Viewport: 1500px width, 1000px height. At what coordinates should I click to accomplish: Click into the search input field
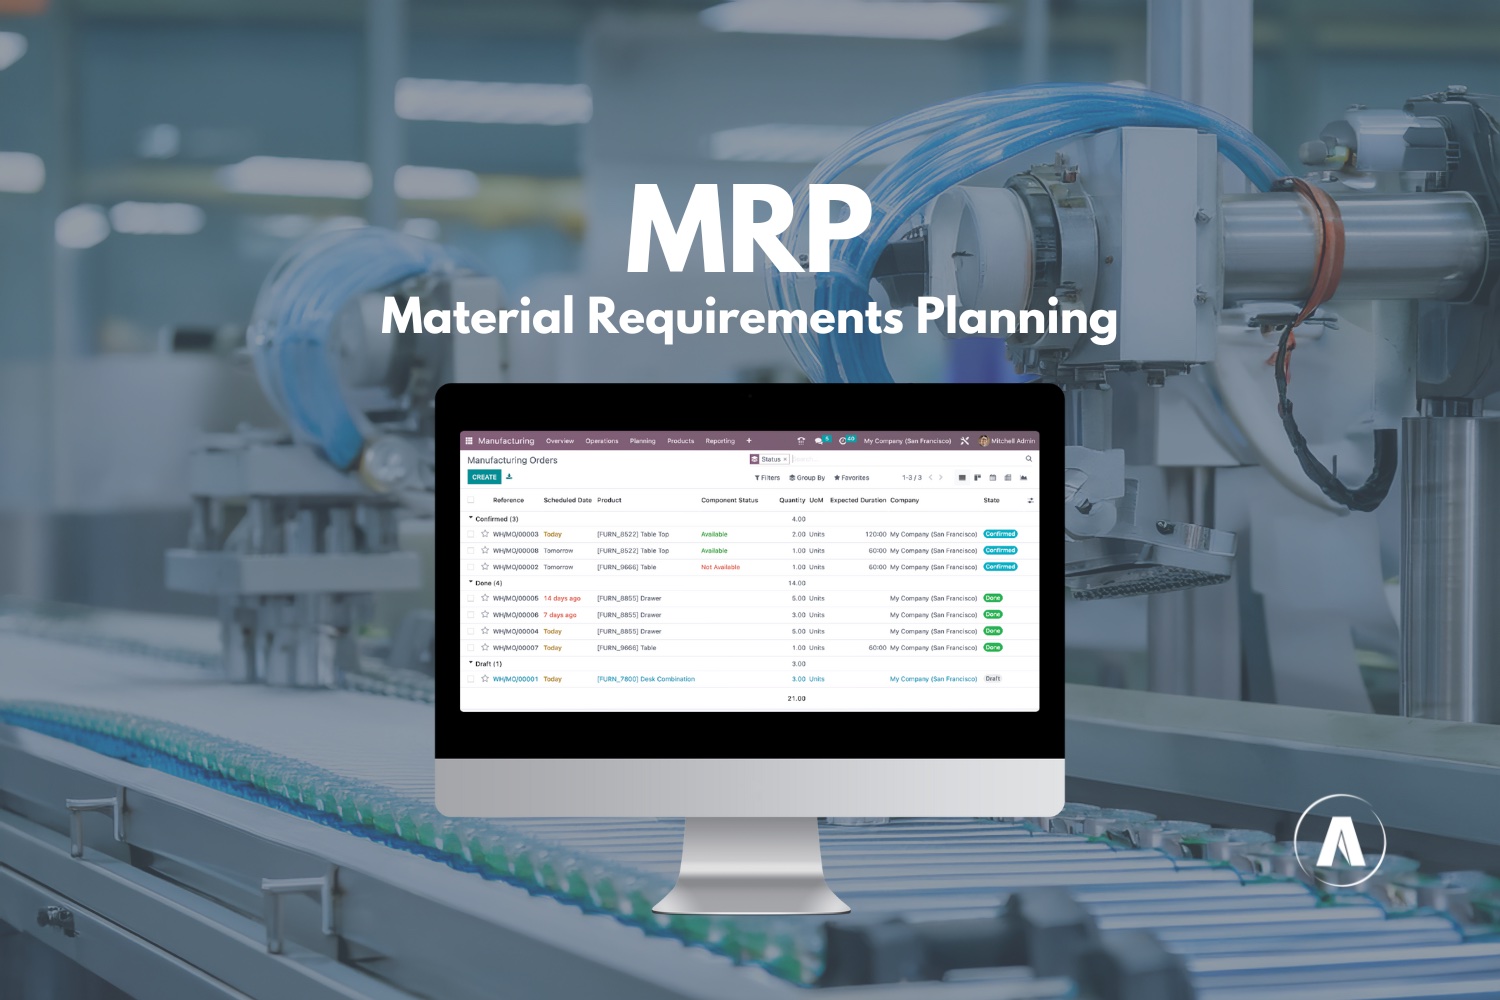coord(905,460)
